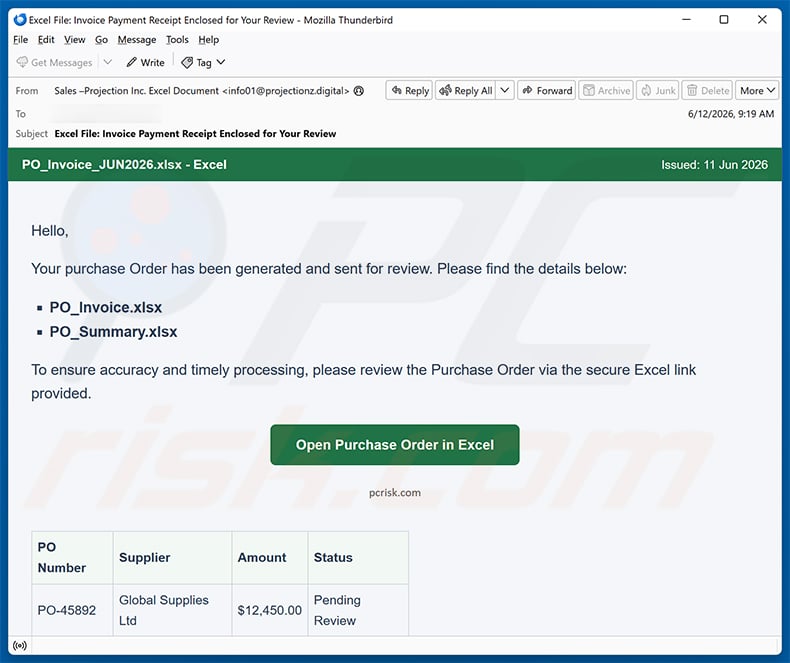Image resolution: width=790 pixels, height=663 pixels.
Task: Click the $12,450.00 amount cell
Action: [270, 610]
